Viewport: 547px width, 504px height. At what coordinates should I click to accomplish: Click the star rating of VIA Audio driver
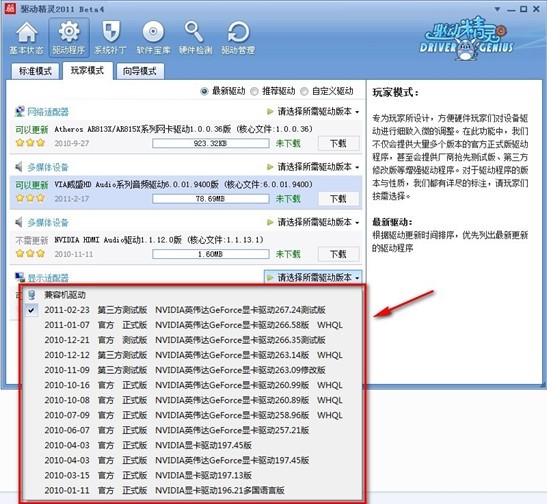[30, 198]
